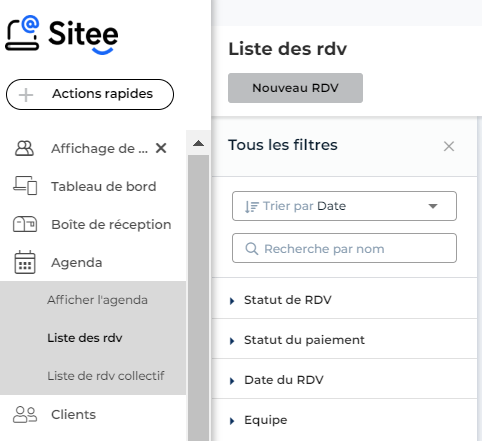Expand the Date du RDV filter
This screenshot has width=482, height=441.
(344, 380)
